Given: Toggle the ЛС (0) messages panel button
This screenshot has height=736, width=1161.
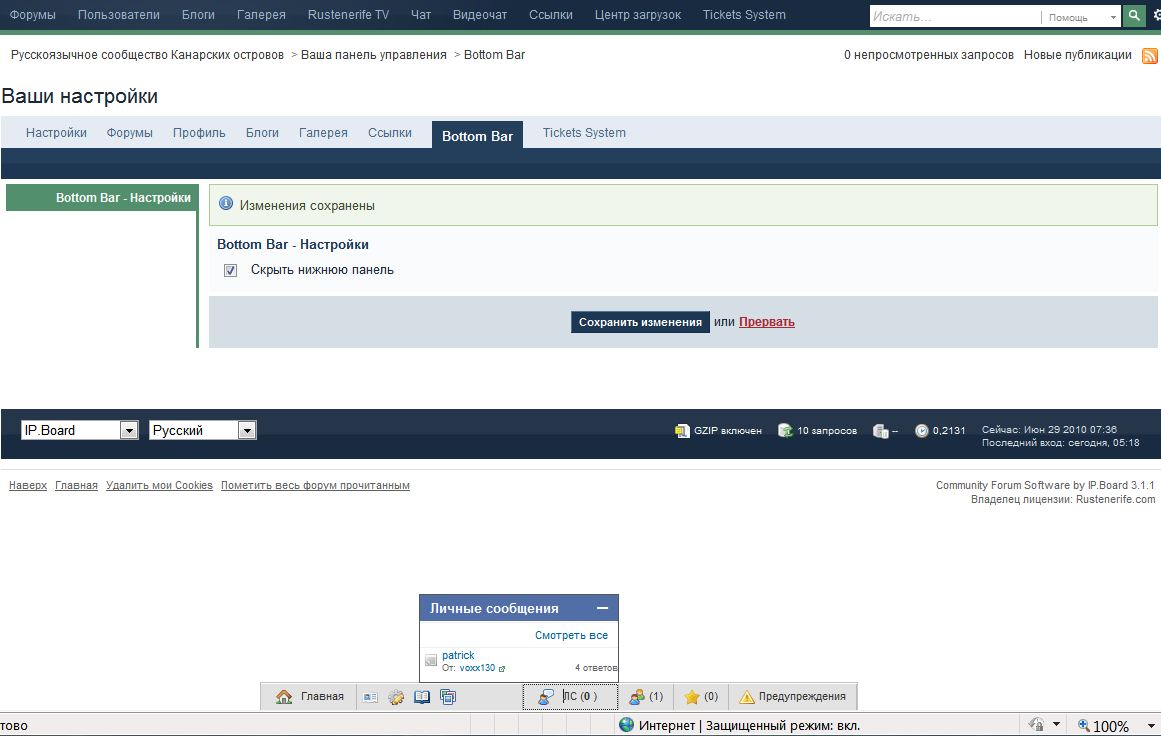Looking at the screenshot, I should 569,697.
